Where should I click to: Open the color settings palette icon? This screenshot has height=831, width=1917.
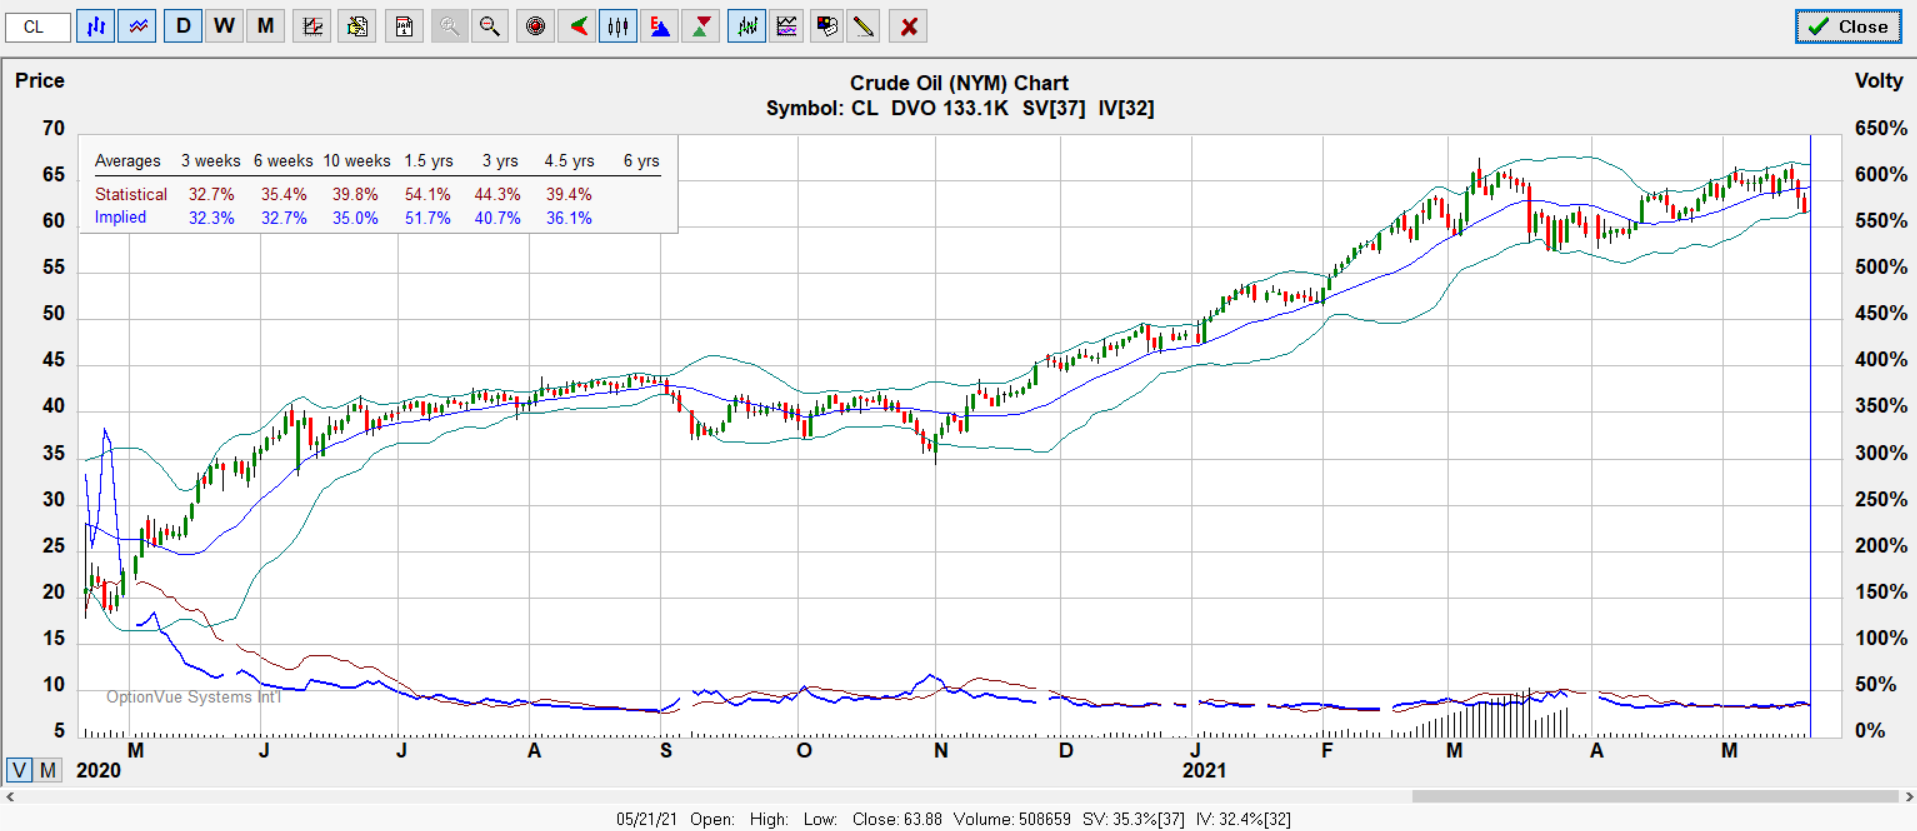pos(827,27)
